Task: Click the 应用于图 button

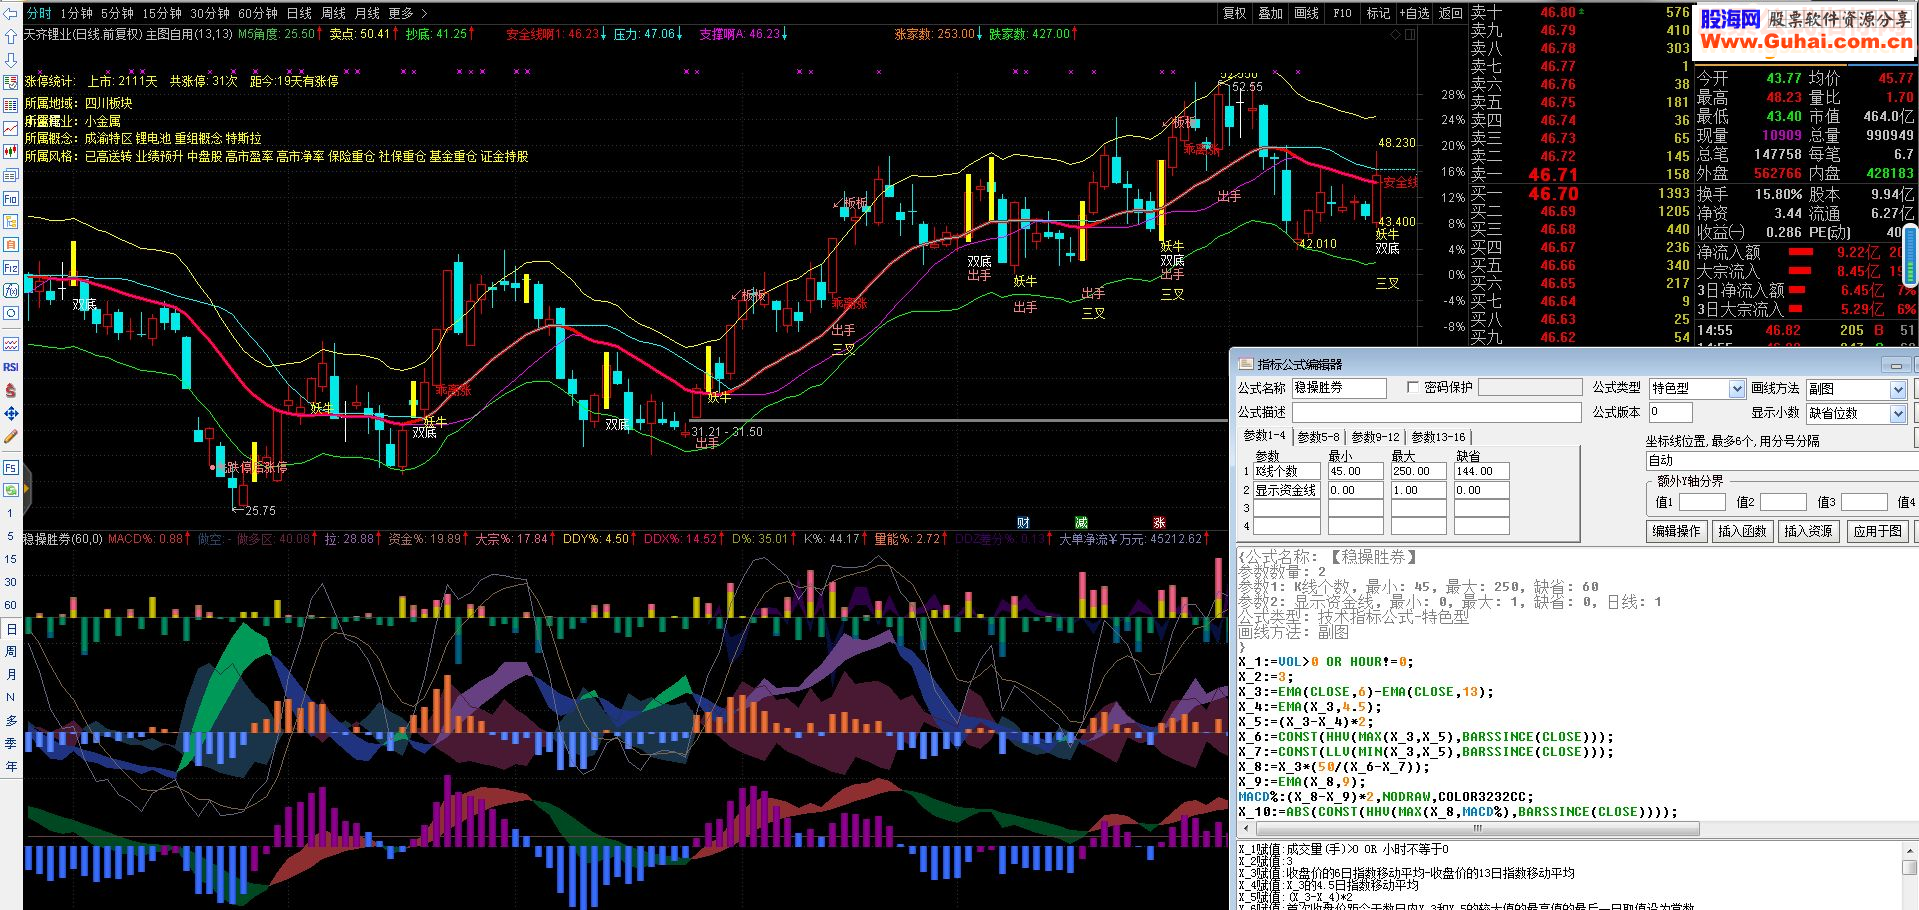Action: click(x=1877, y=532)
